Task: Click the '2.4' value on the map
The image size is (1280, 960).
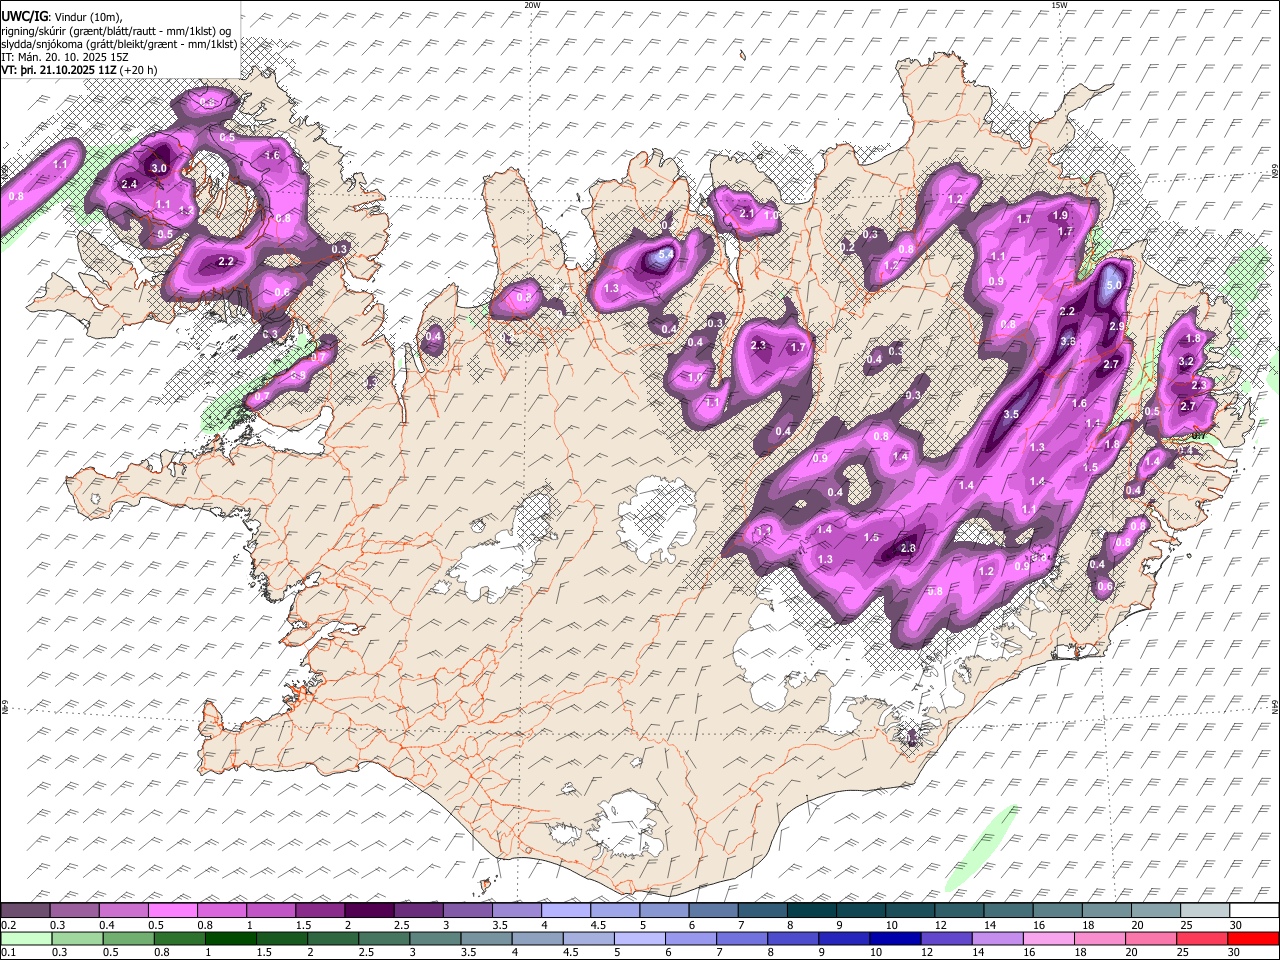Action: point(129,184)
